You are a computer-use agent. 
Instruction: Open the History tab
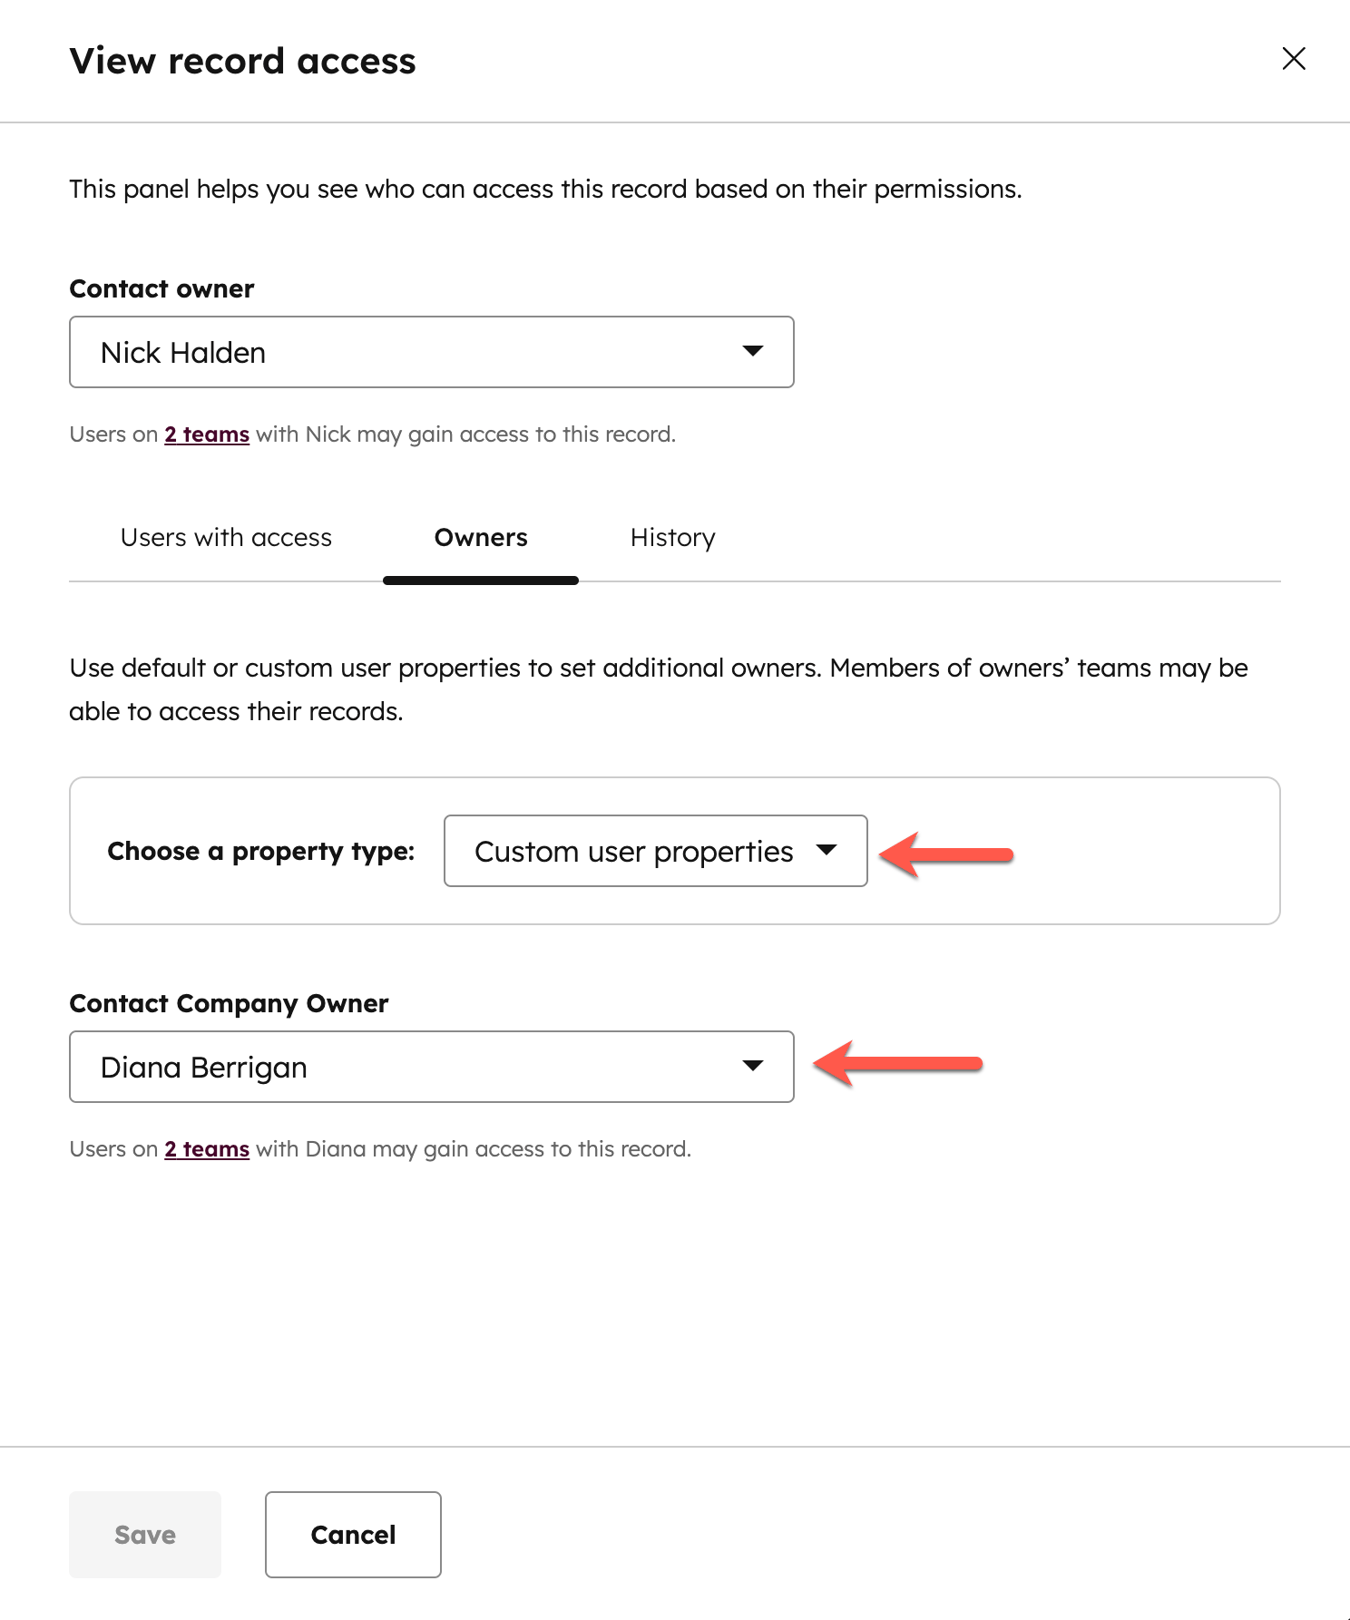(x=672, y=537)
